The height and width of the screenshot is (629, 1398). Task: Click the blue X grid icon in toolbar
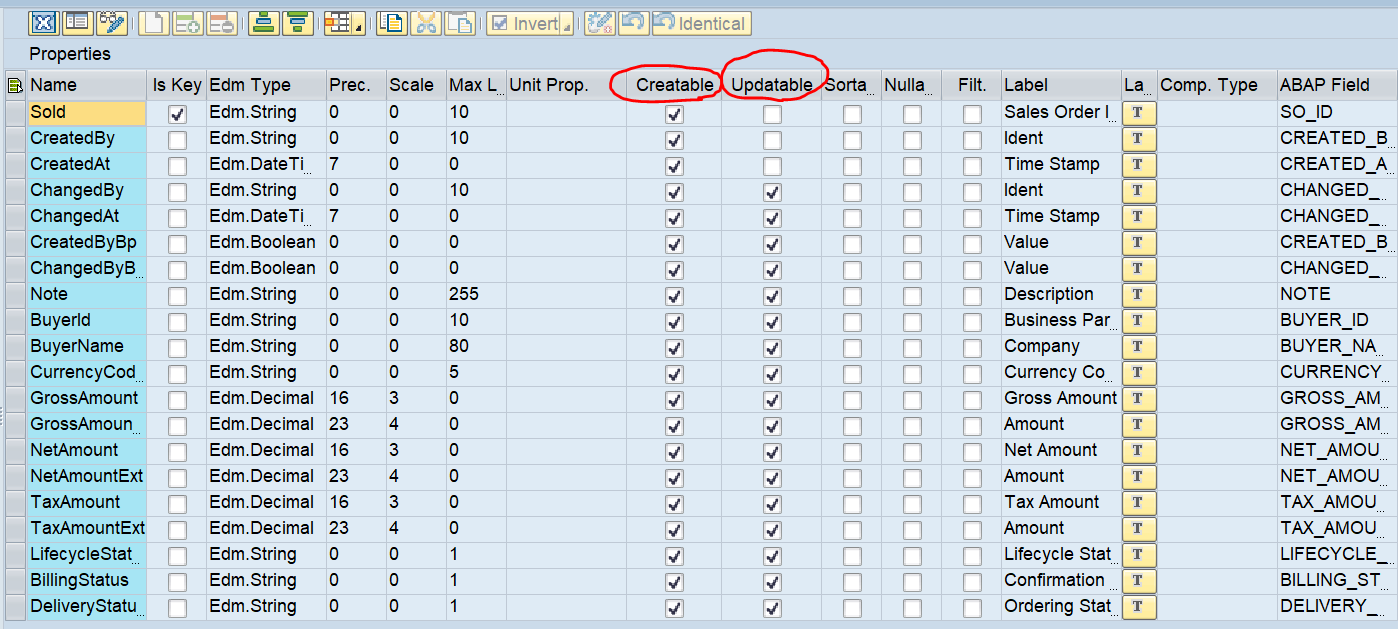[44, 23]
